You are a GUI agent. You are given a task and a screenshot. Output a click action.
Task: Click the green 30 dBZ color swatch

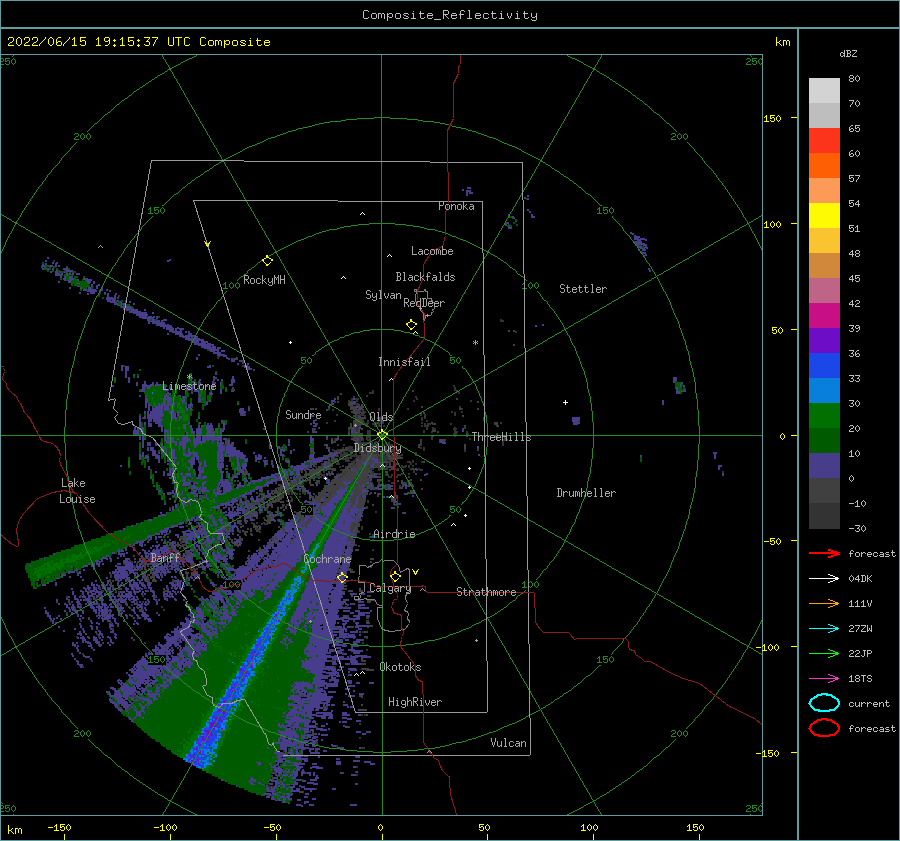(824, 415)
